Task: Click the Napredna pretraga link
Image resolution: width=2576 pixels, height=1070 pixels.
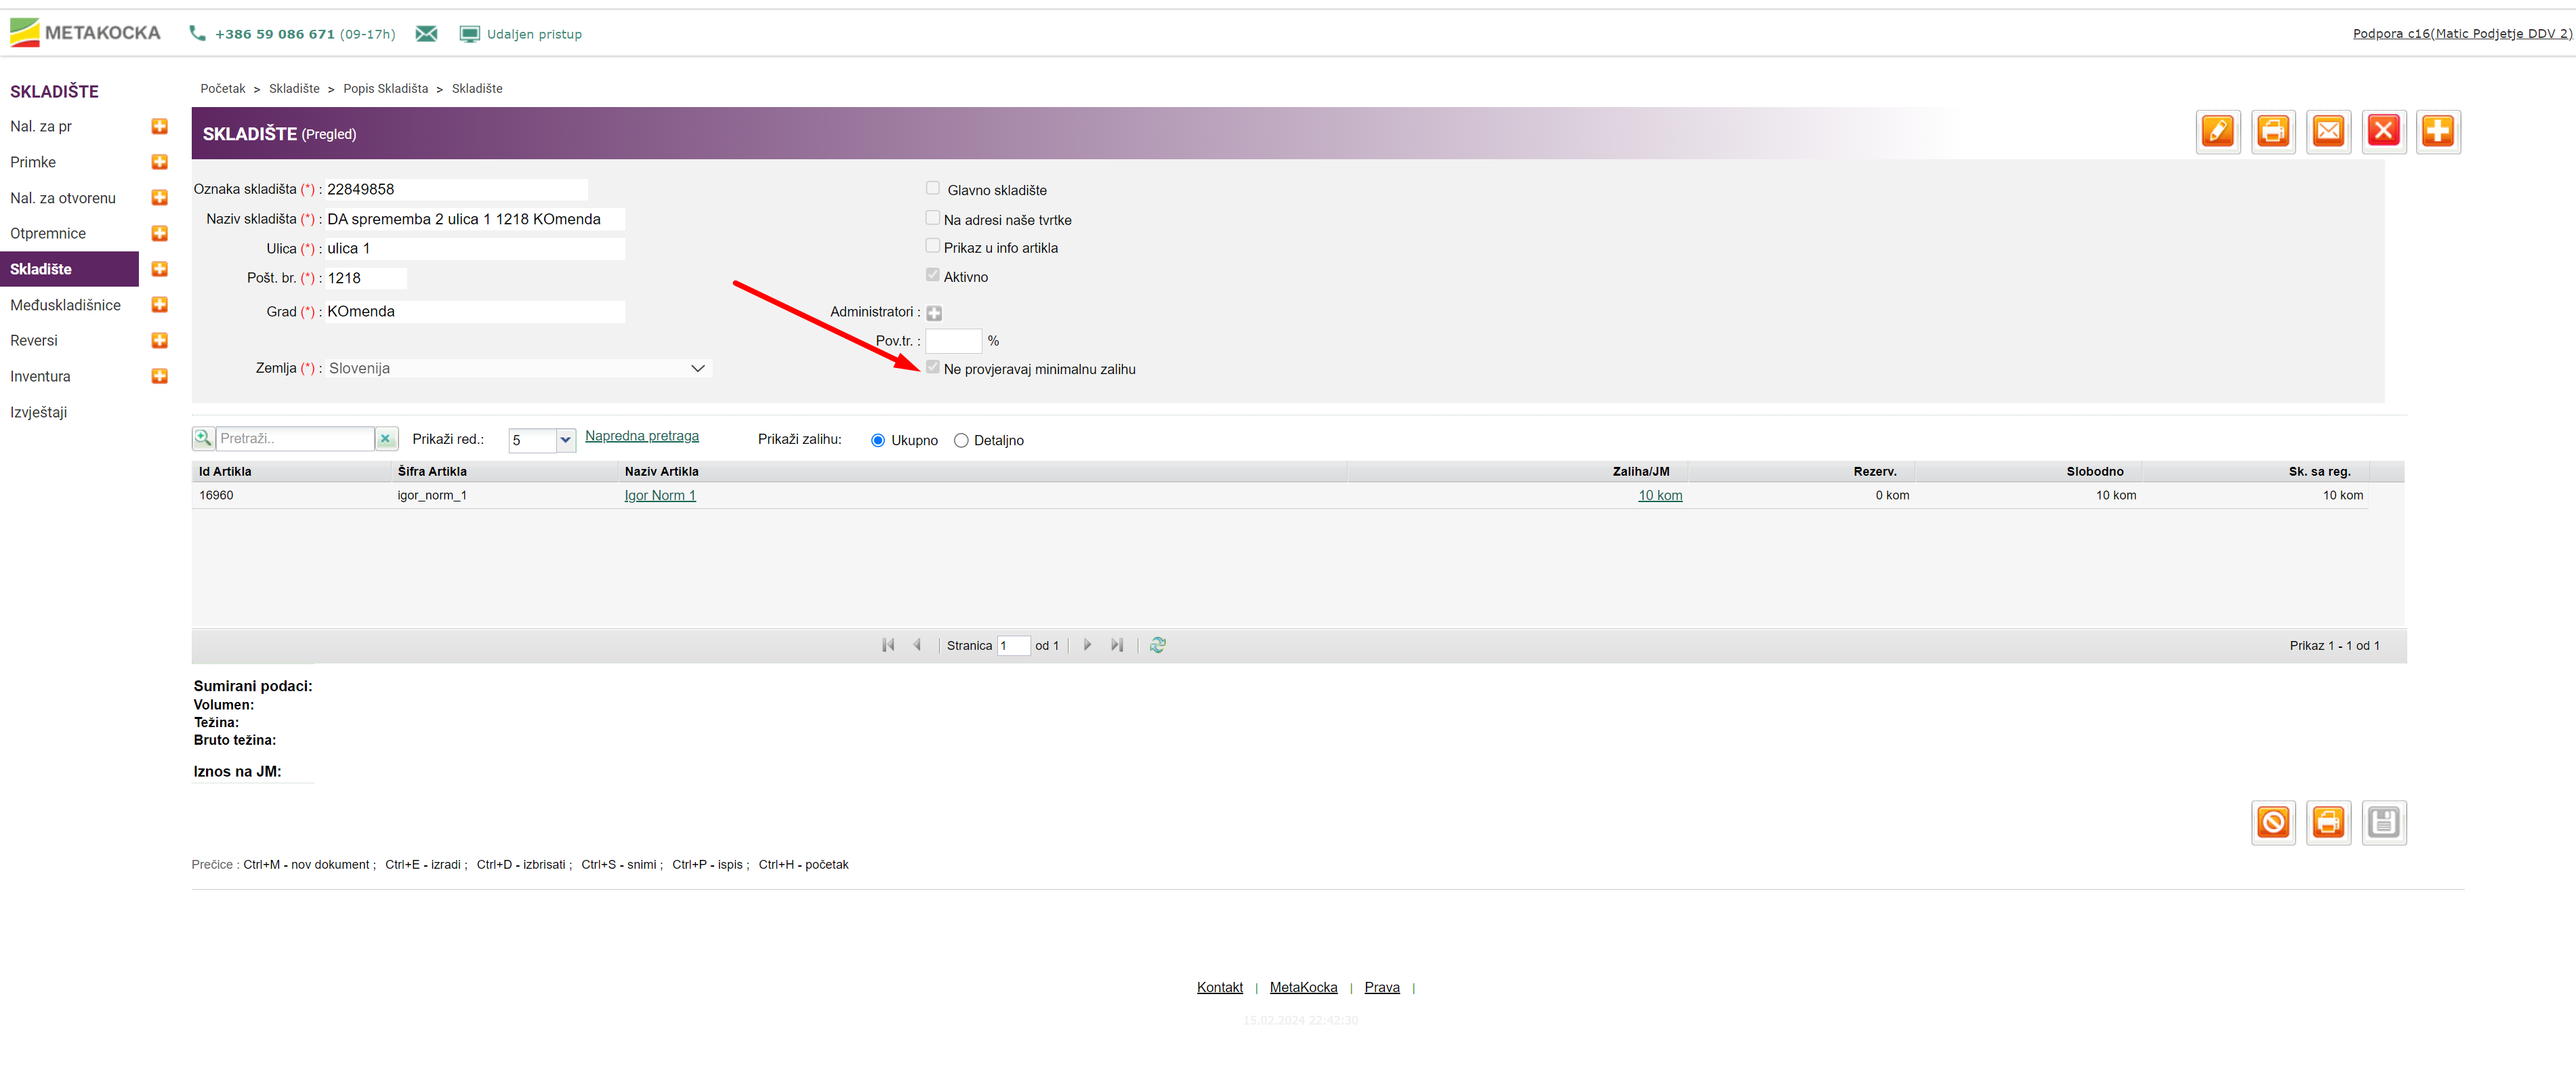Action: (641, 436)
